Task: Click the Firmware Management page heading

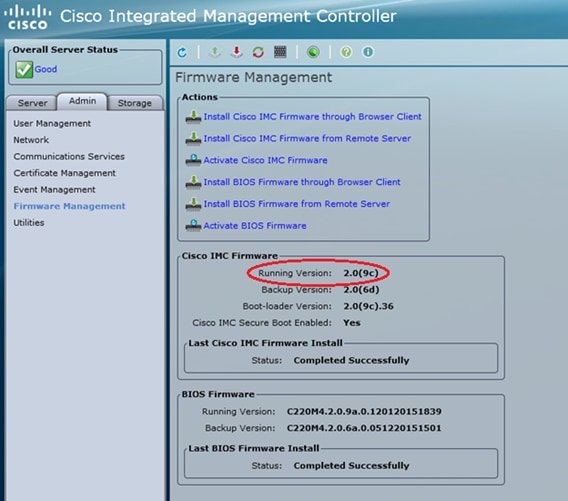Action: click(x=254, y=78)
